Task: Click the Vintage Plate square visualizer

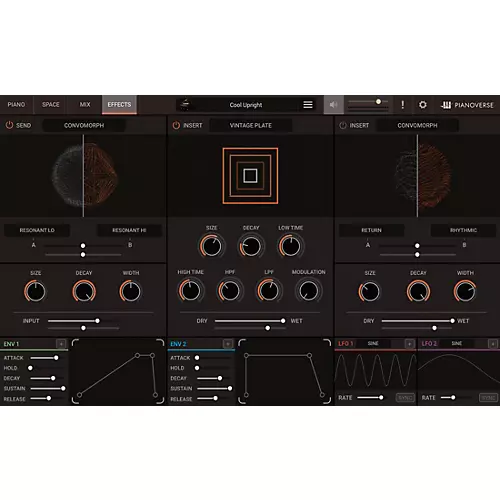Action: coord(250,176)
